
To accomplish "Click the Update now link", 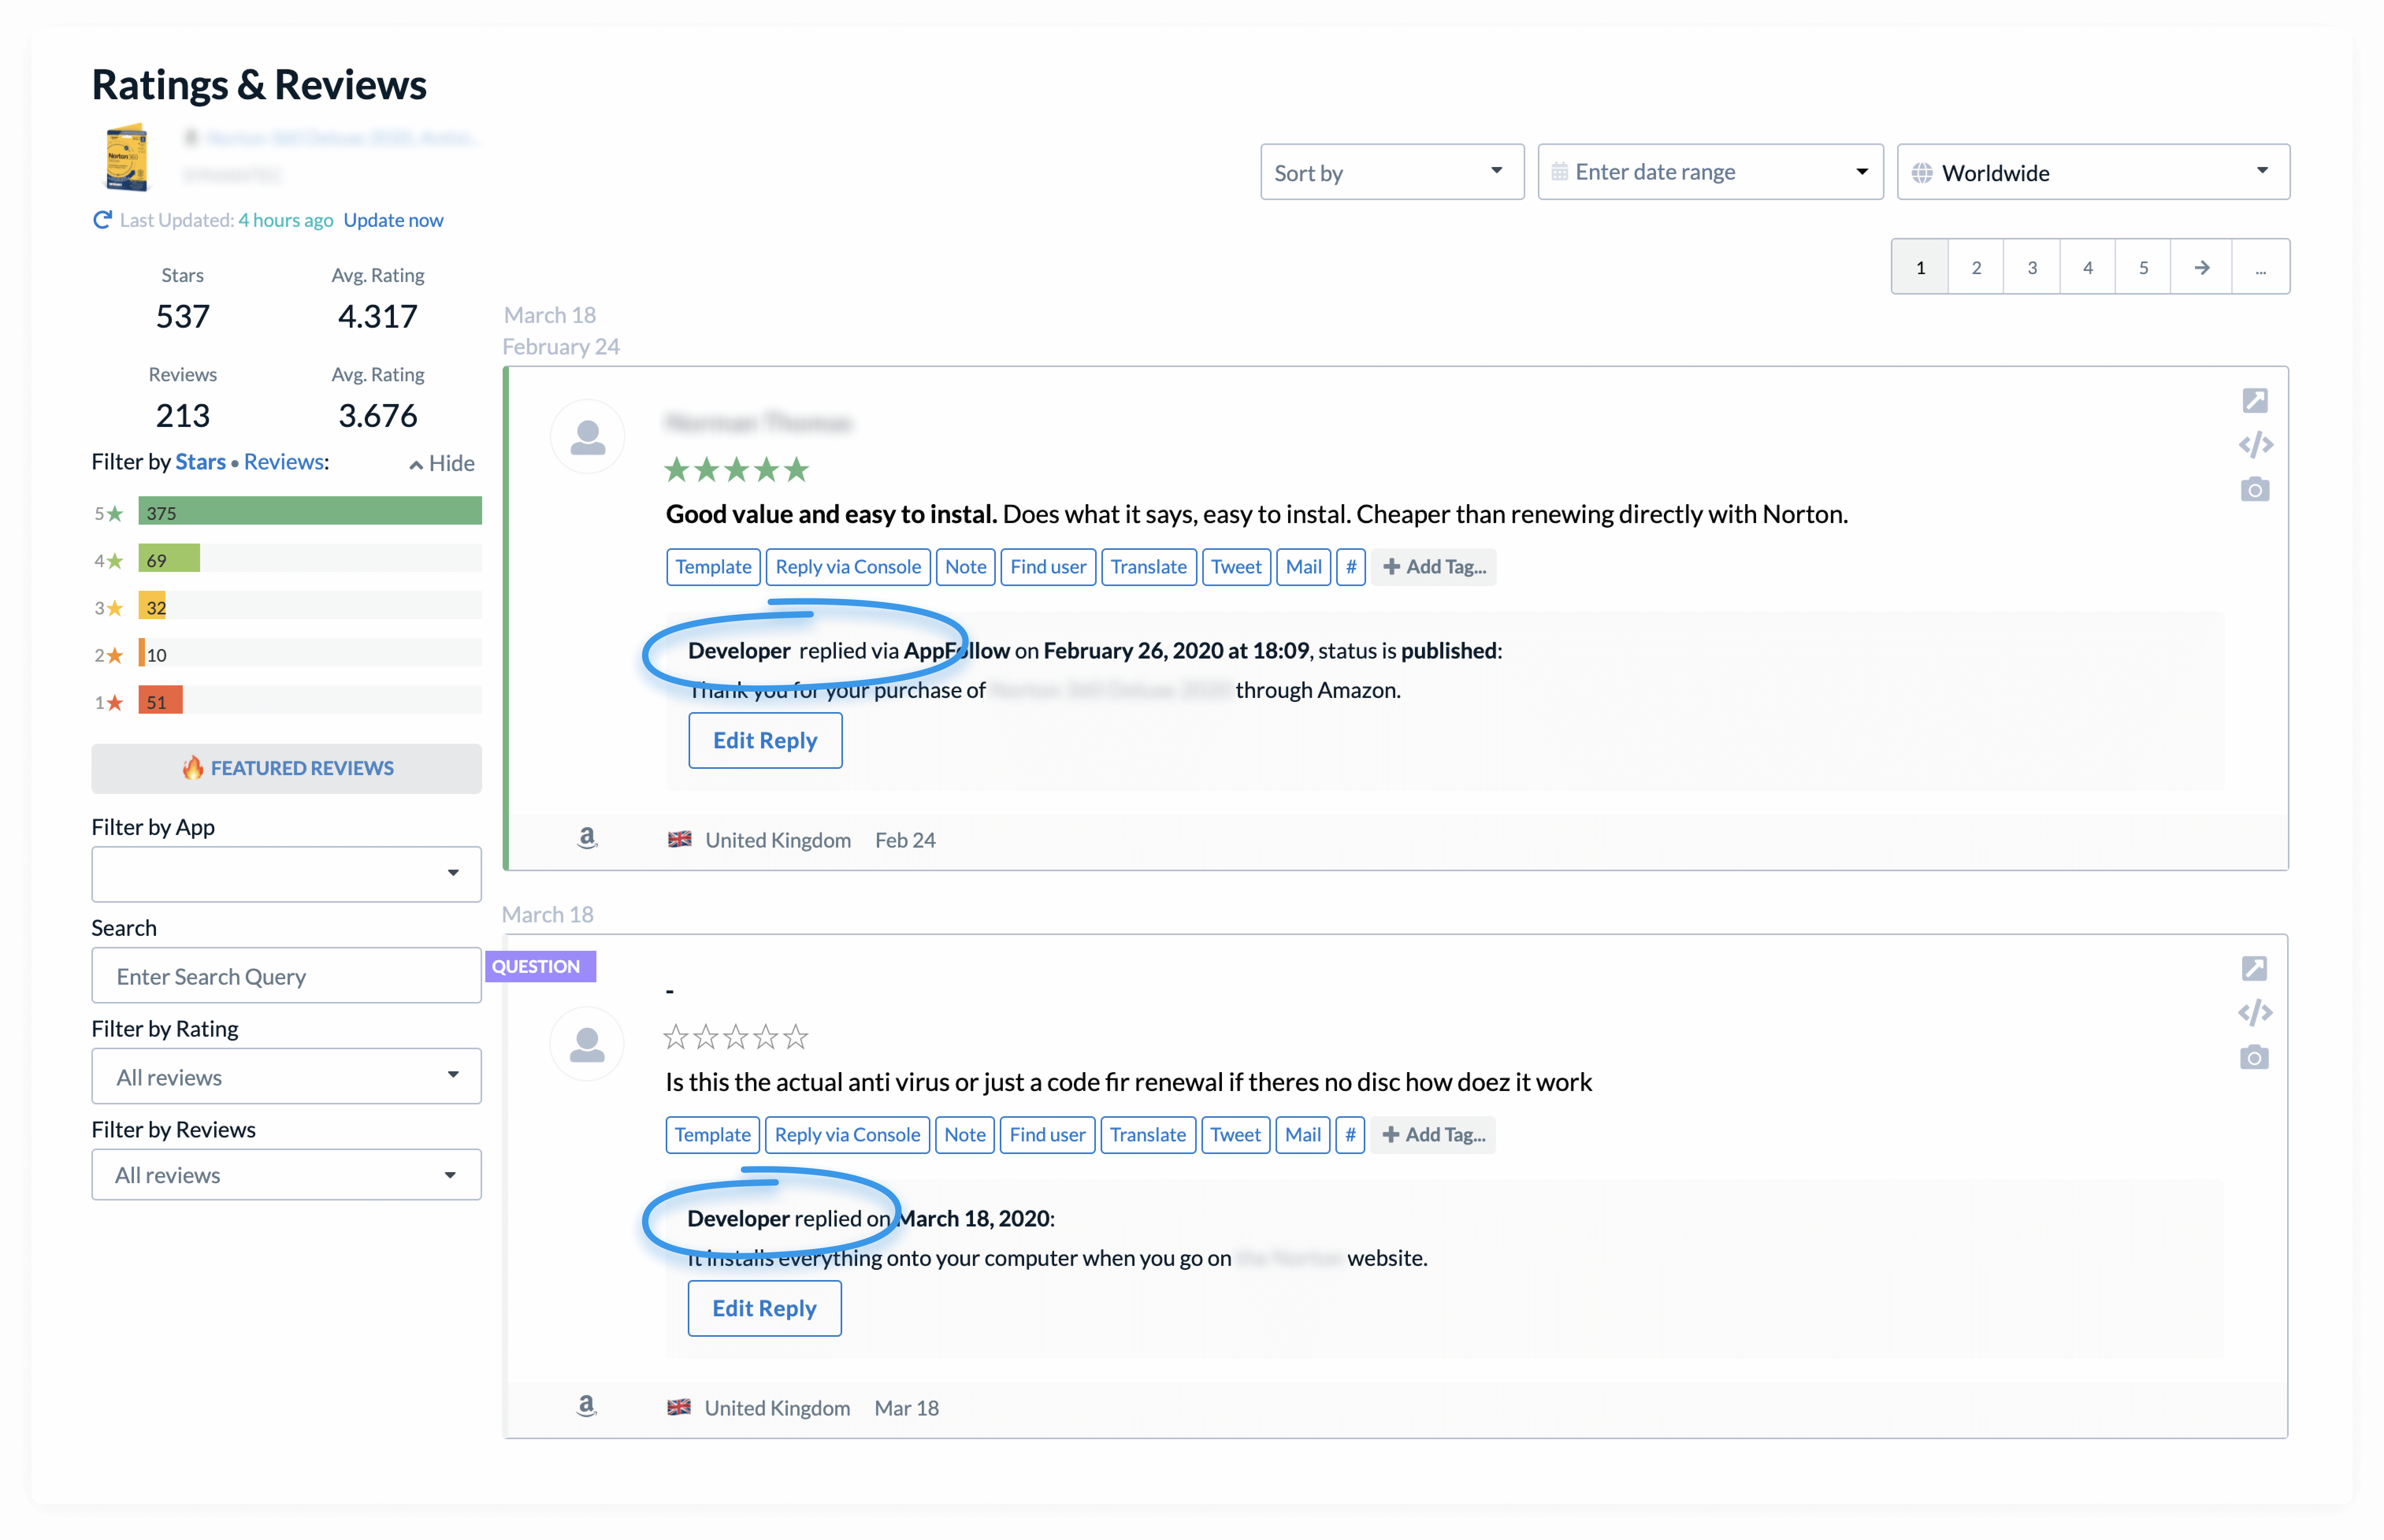I will click(393, 220).
